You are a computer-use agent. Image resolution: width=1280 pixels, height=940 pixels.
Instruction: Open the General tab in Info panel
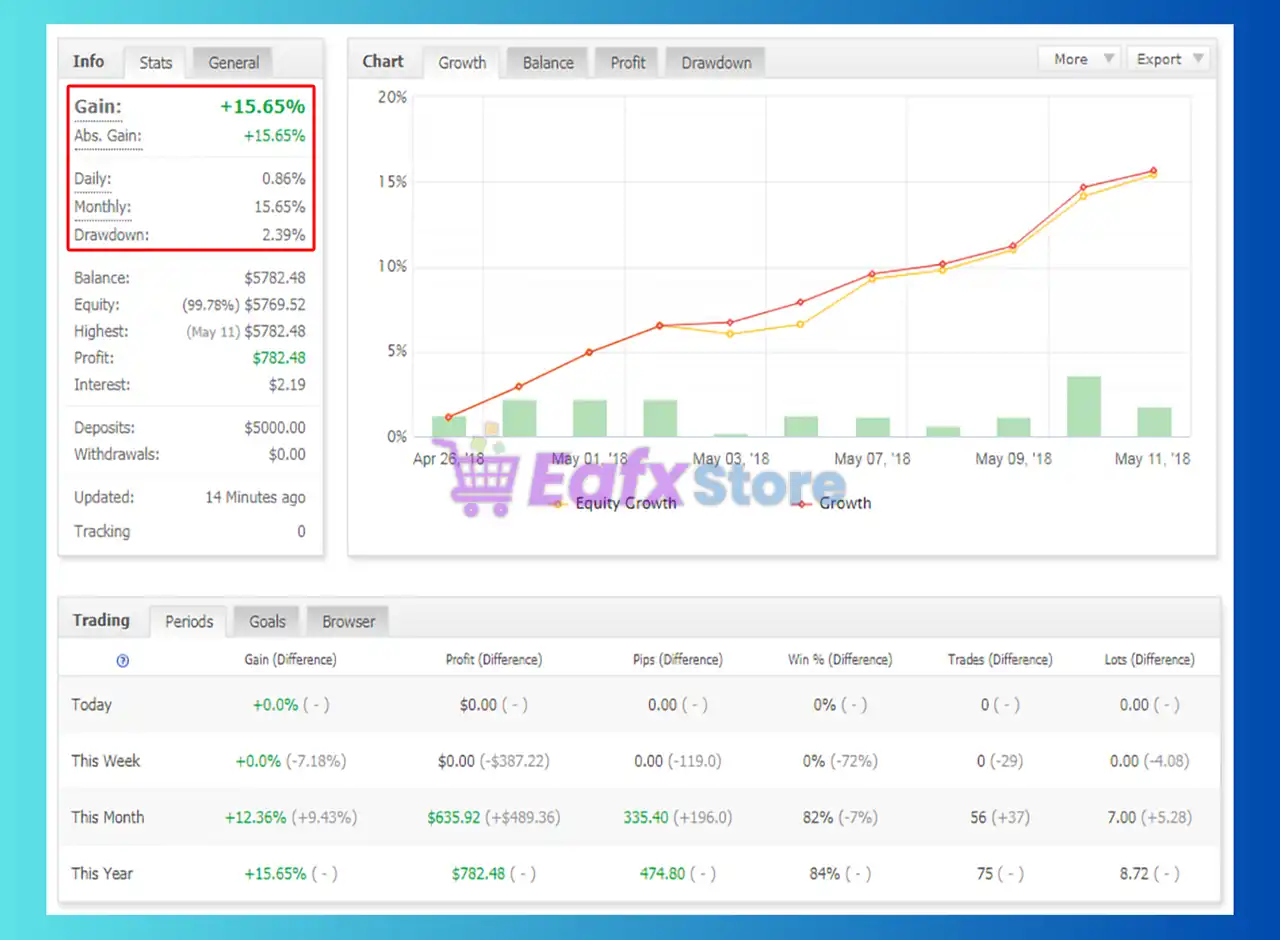(x=234, y=62)
